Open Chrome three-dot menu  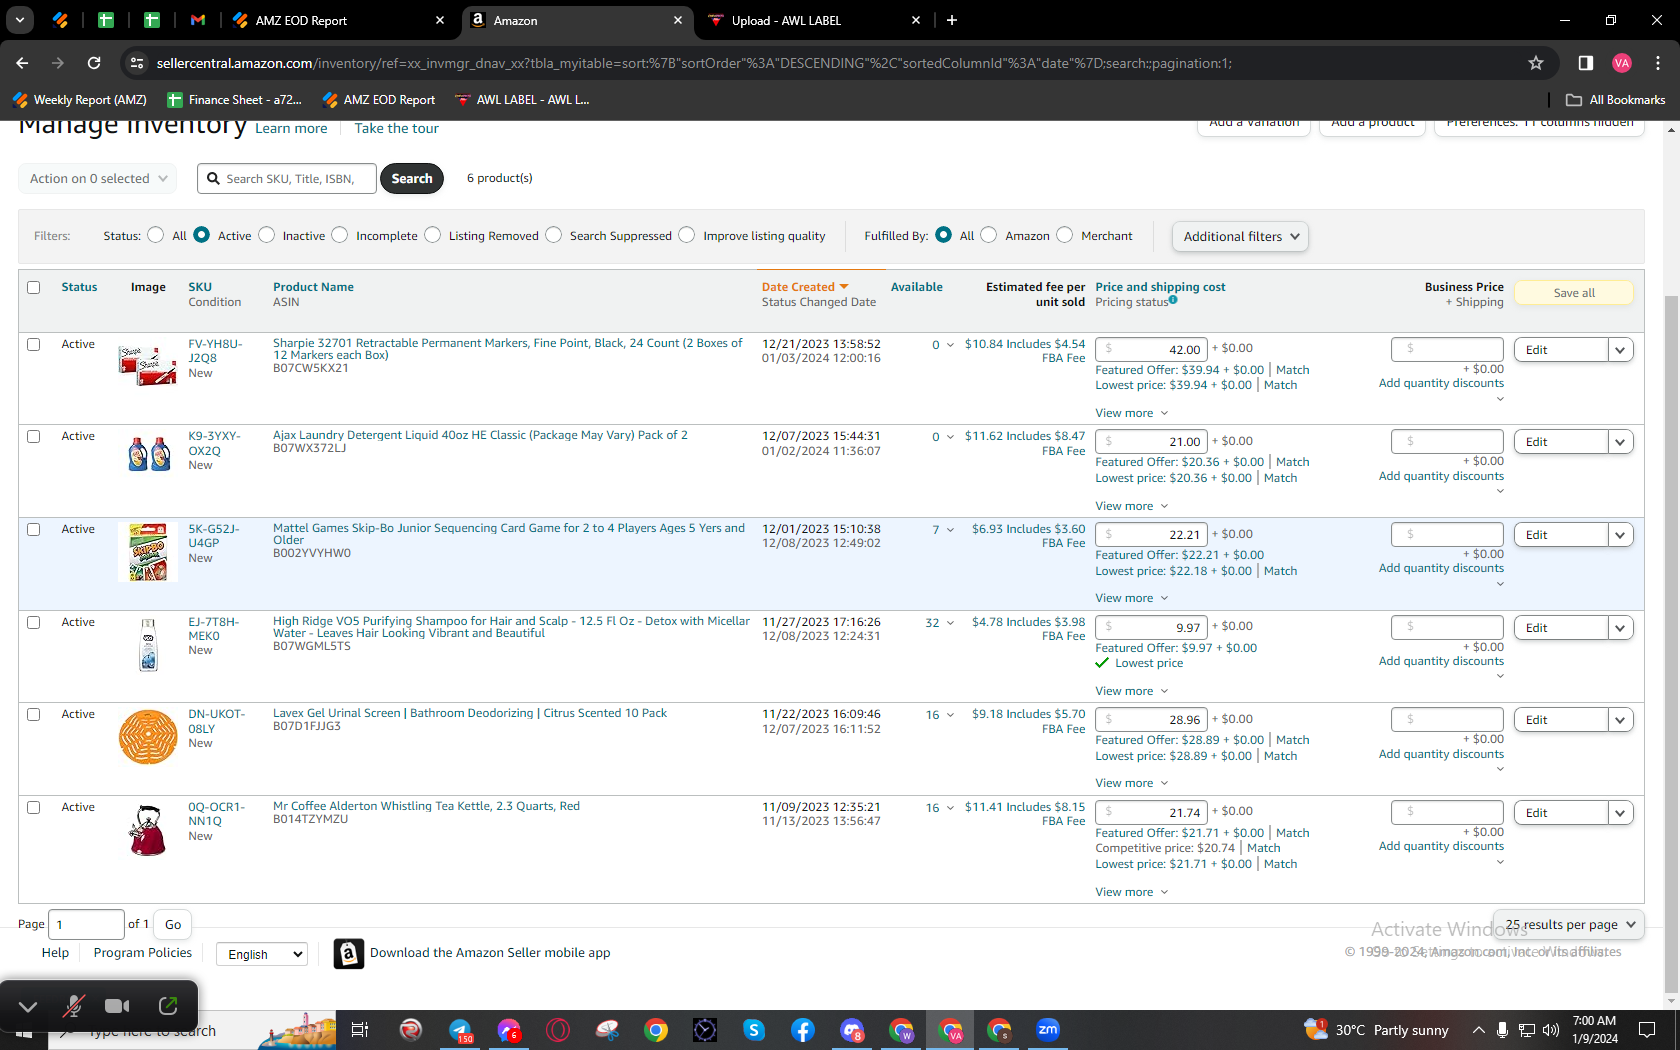coord(1658,63)
